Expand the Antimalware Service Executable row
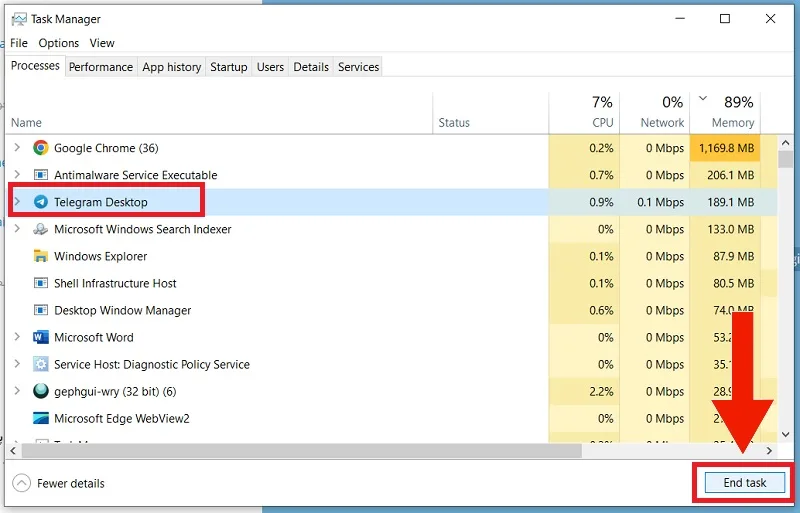800x513 pixels. coord(17,175)
